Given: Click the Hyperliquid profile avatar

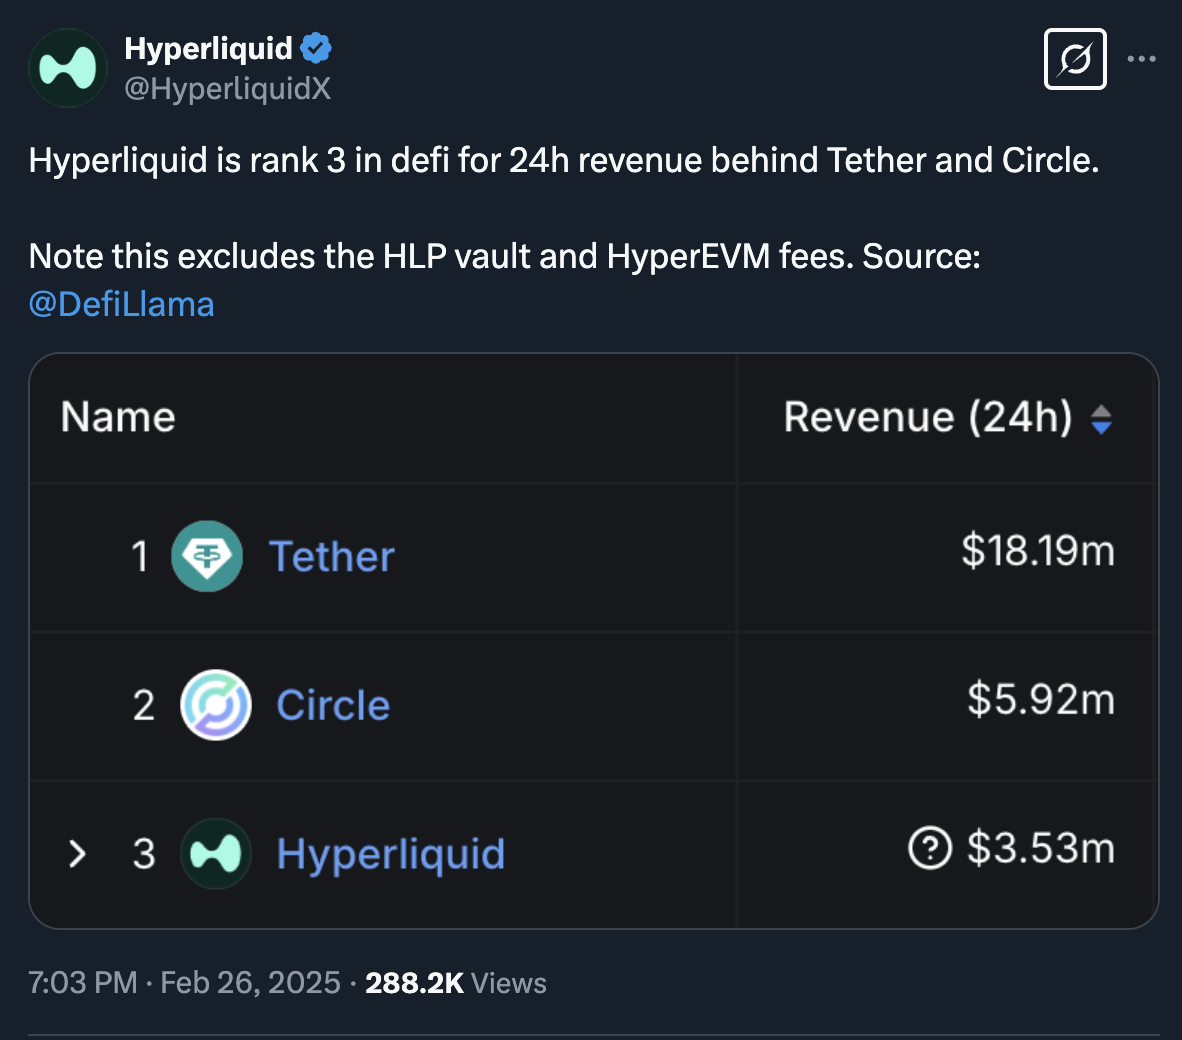Looking at the screenshot, I should (x=67, y=67).
